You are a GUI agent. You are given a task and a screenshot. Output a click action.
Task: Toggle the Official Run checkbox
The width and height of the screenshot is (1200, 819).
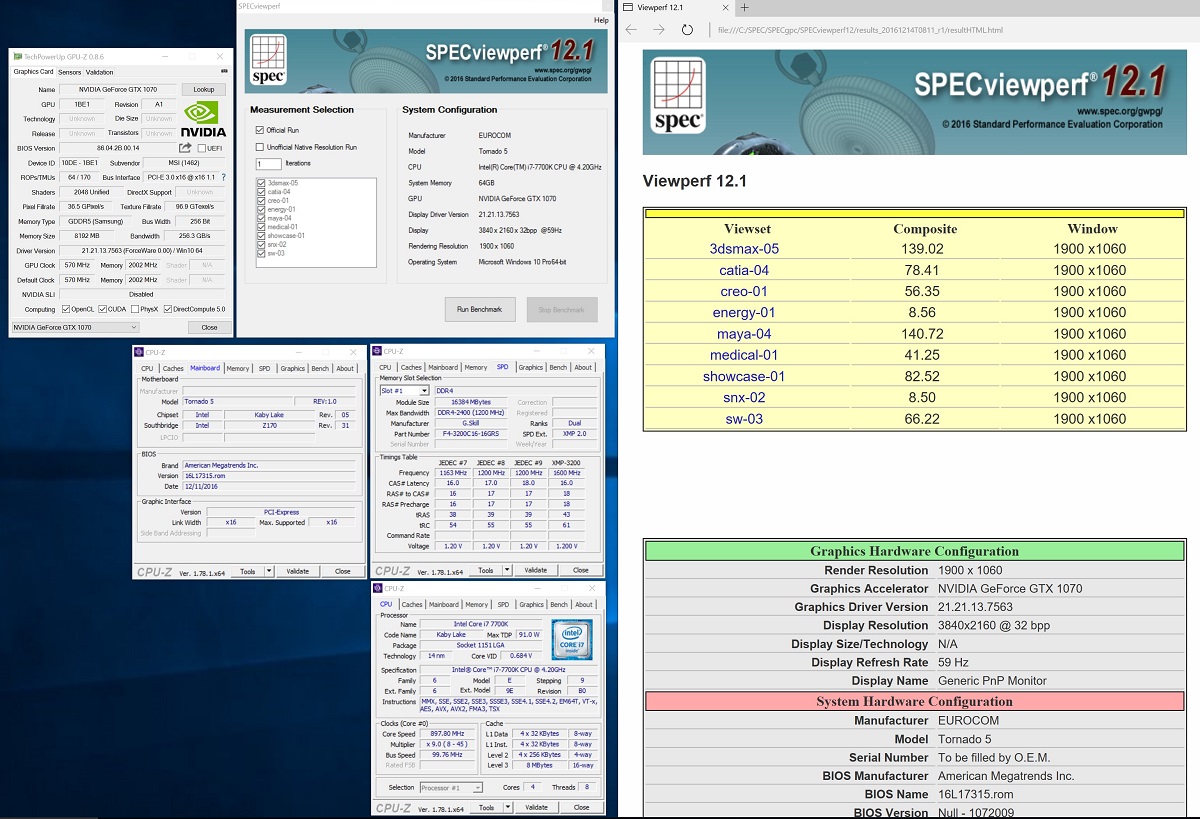click(x=260, y=130)
